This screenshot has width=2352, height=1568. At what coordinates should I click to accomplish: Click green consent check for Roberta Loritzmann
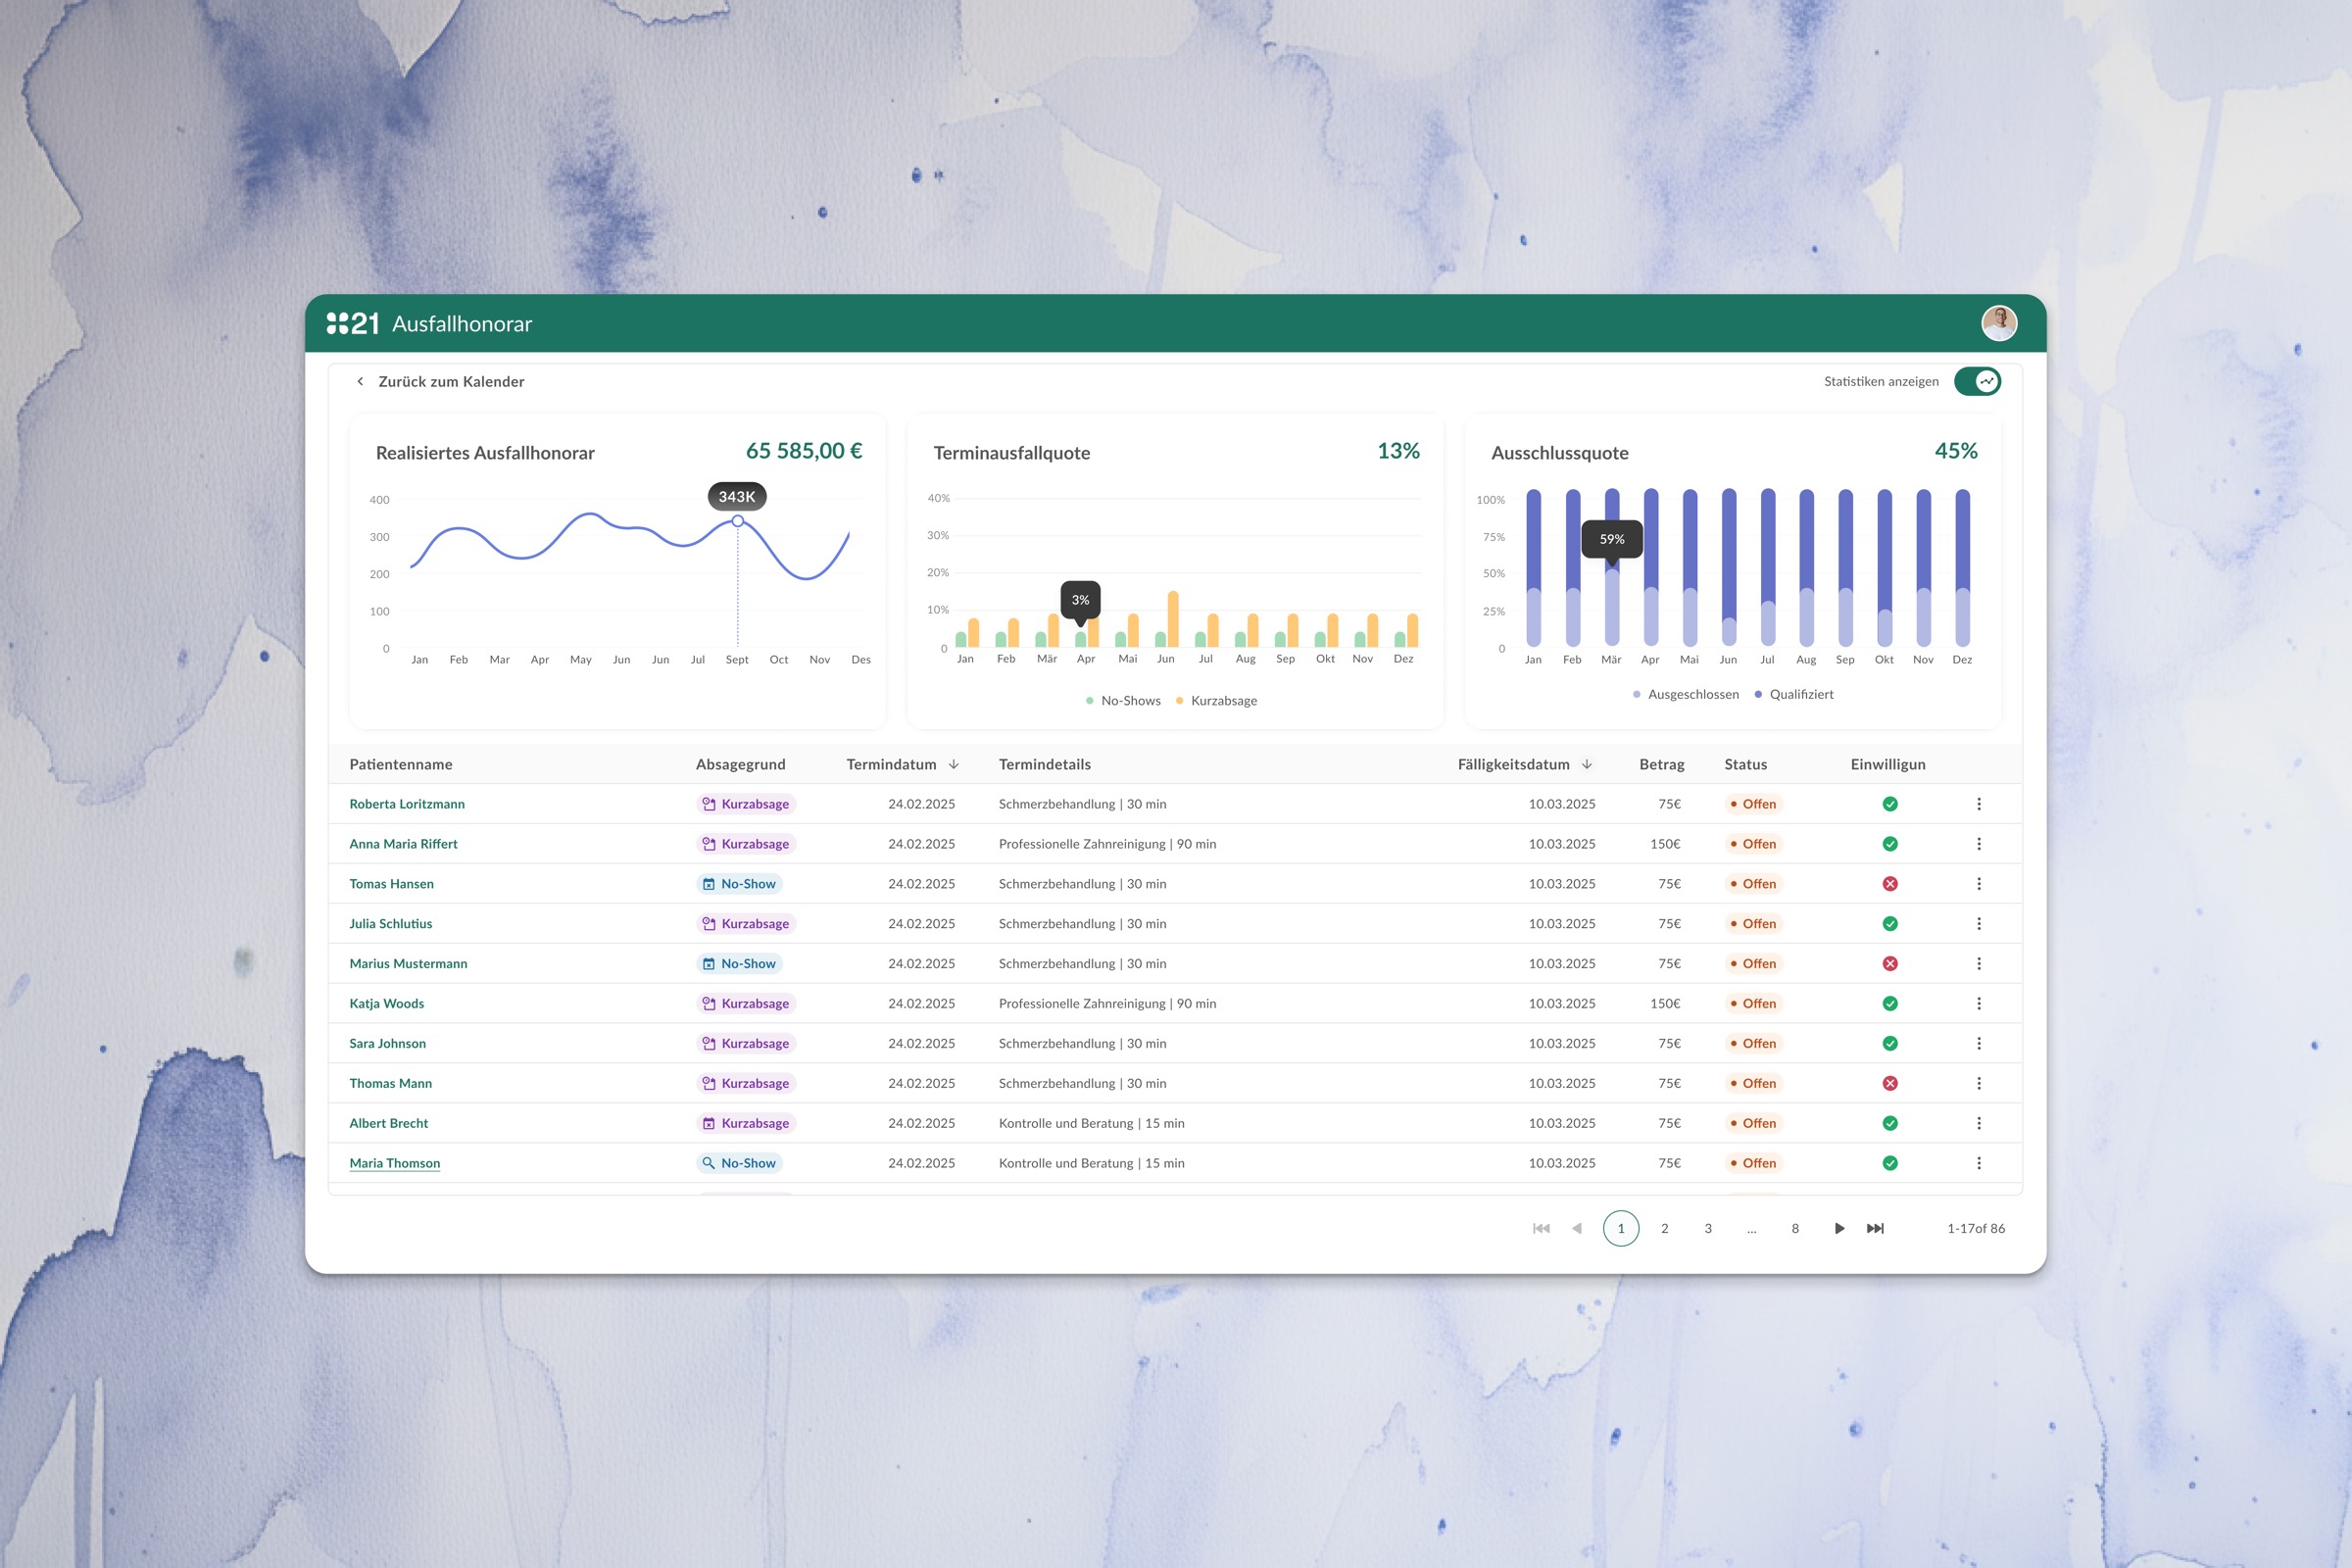[1890, 804]
